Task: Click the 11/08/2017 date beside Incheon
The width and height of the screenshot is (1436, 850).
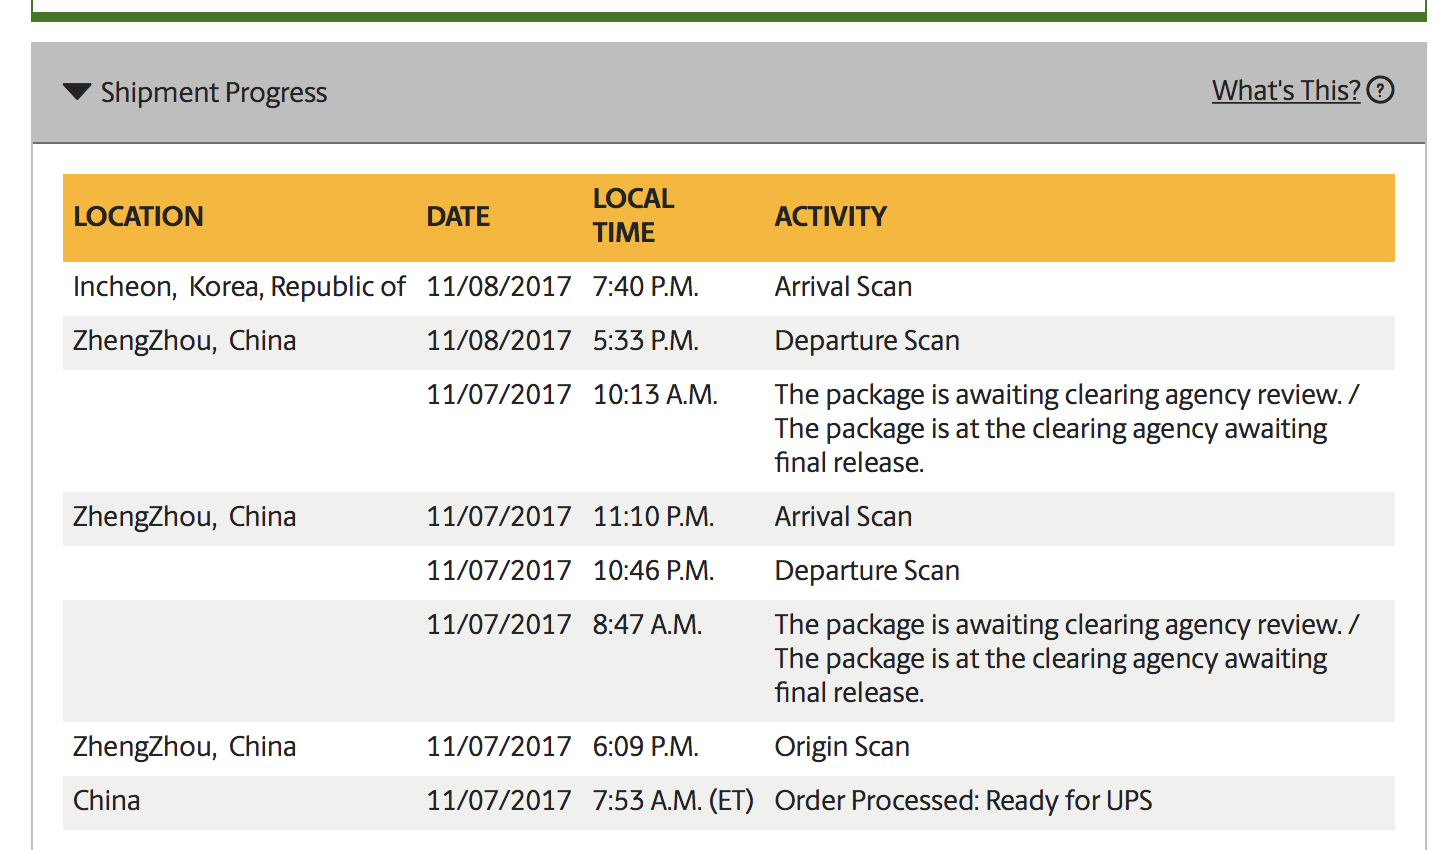Action: (x=498, y=287)
